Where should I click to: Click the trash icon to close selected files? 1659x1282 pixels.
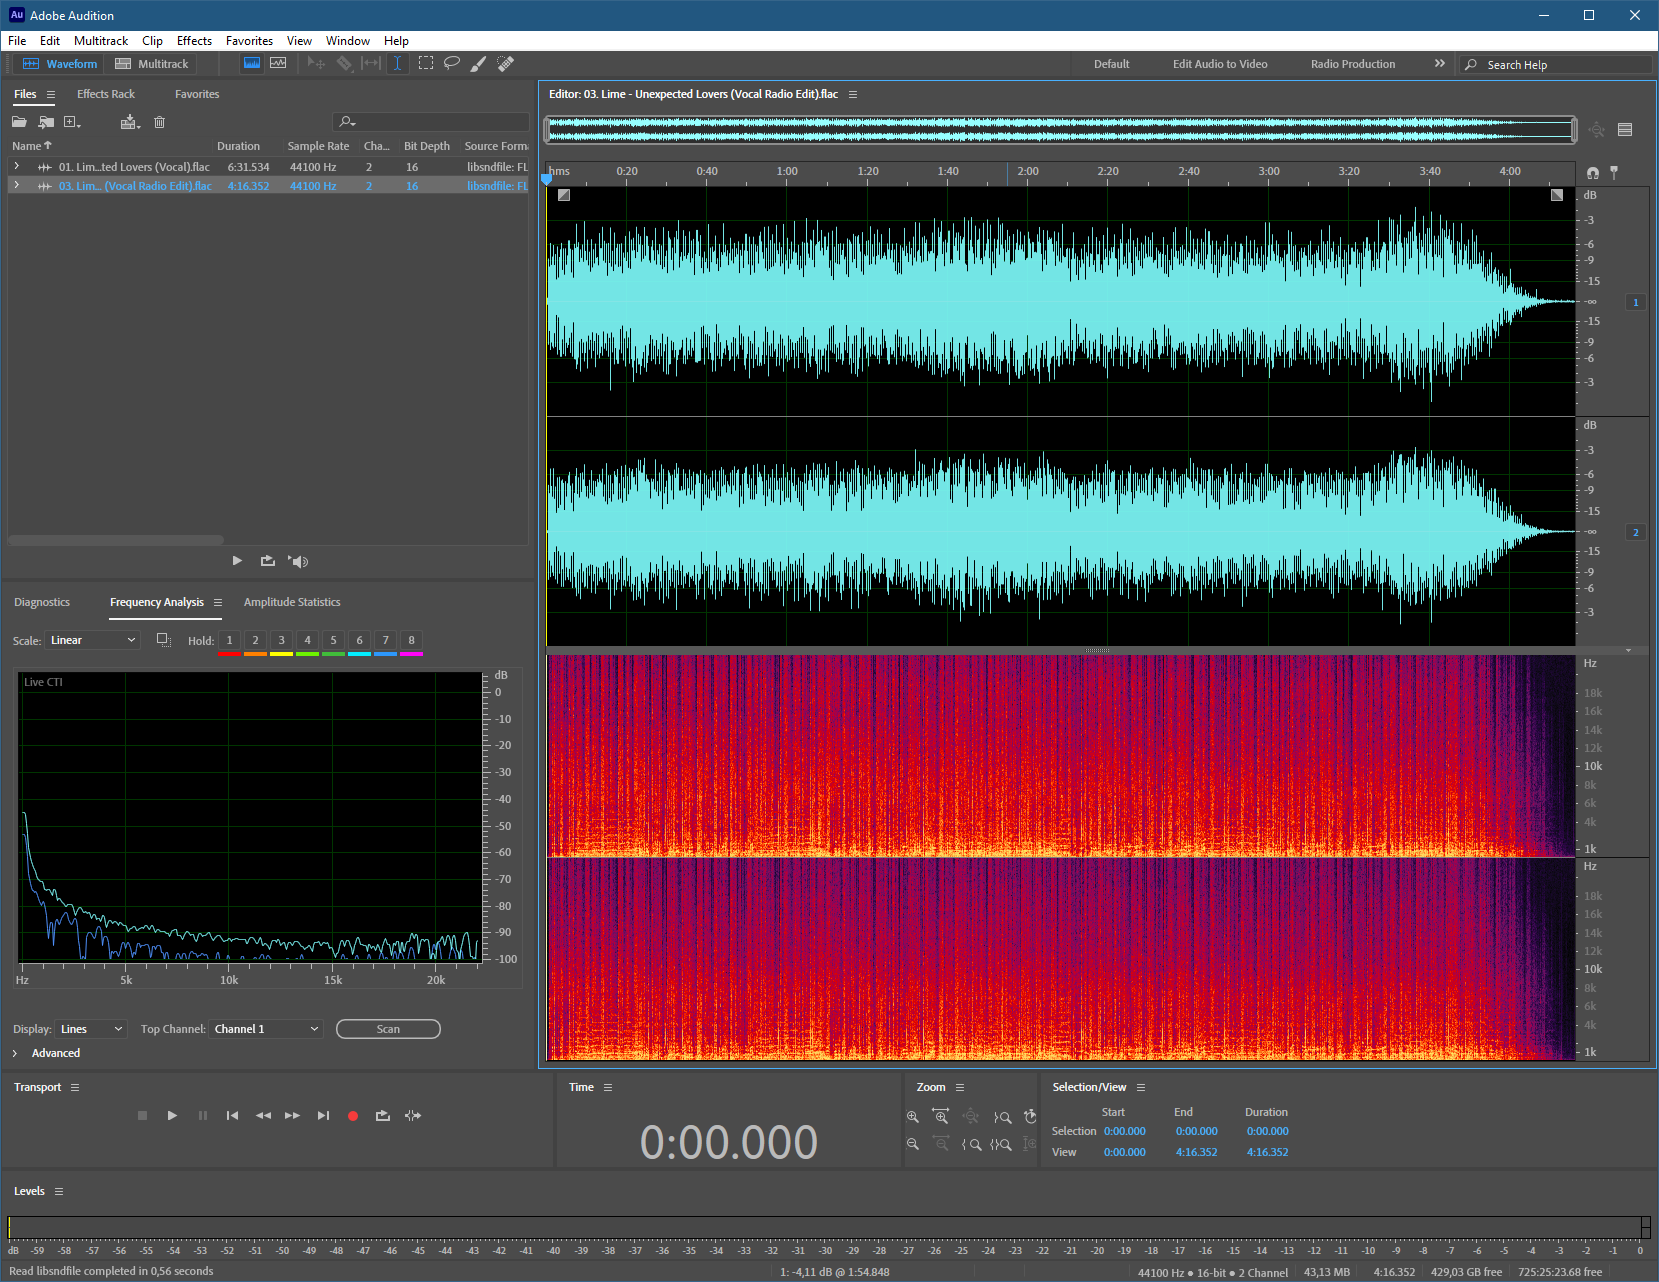tap(159, 122)
